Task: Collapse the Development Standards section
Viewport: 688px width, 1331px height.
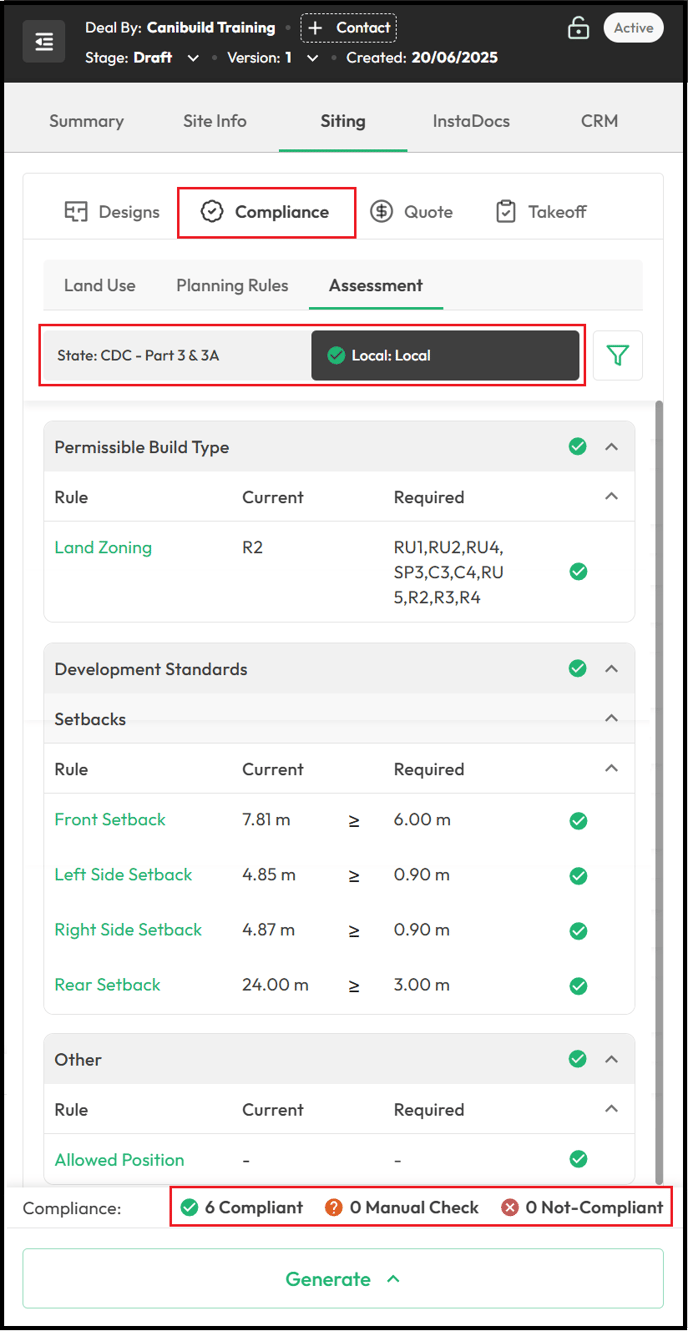Action: tap(612, 669)
